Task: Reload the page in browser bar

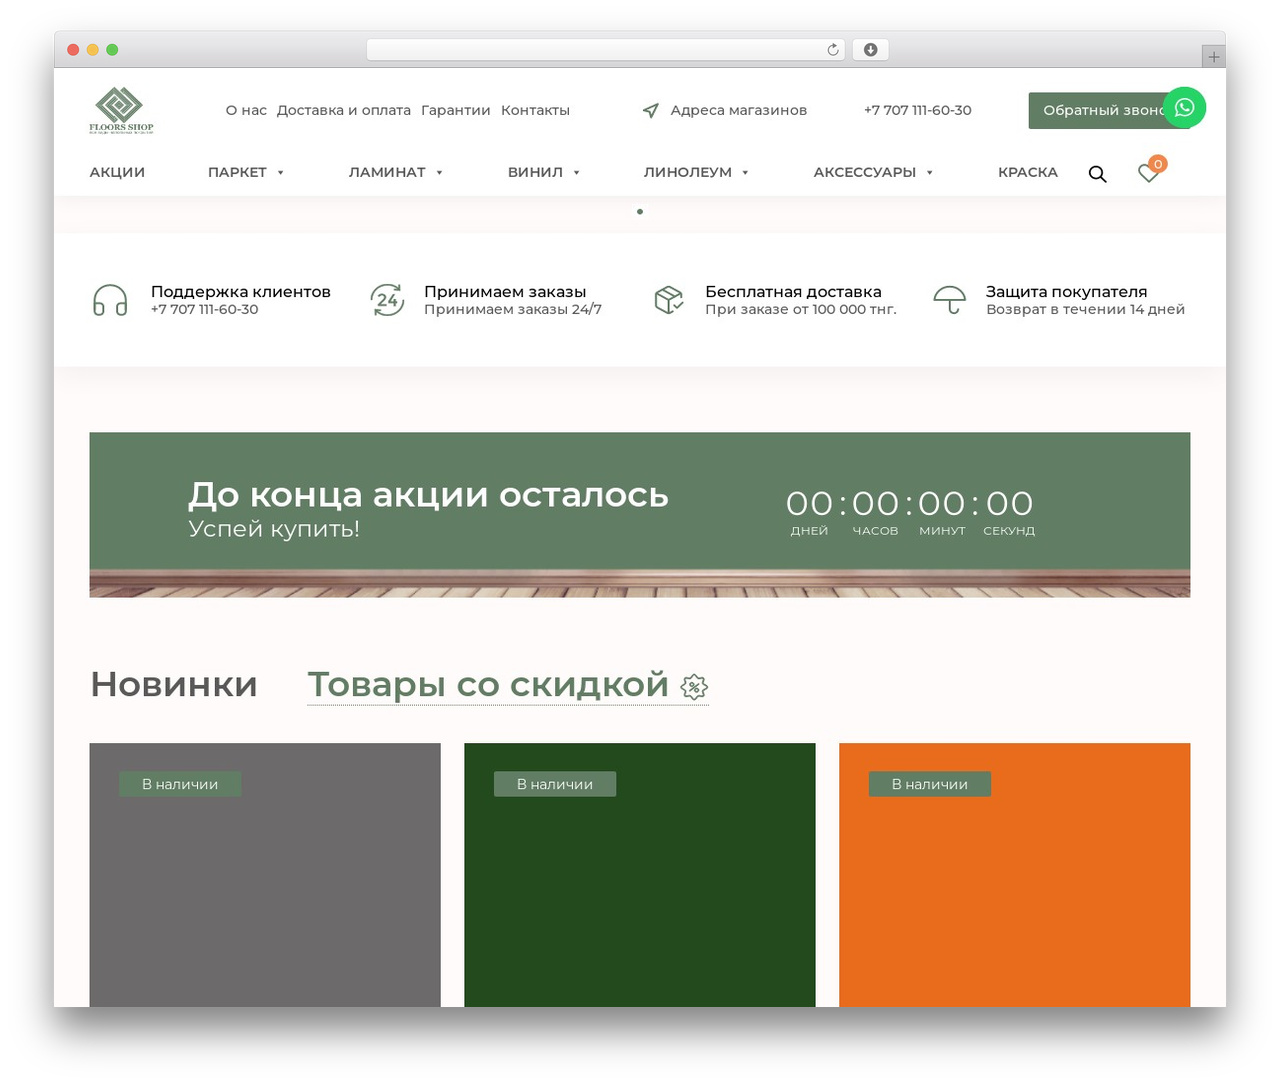Action: click(x=833, y=49)
